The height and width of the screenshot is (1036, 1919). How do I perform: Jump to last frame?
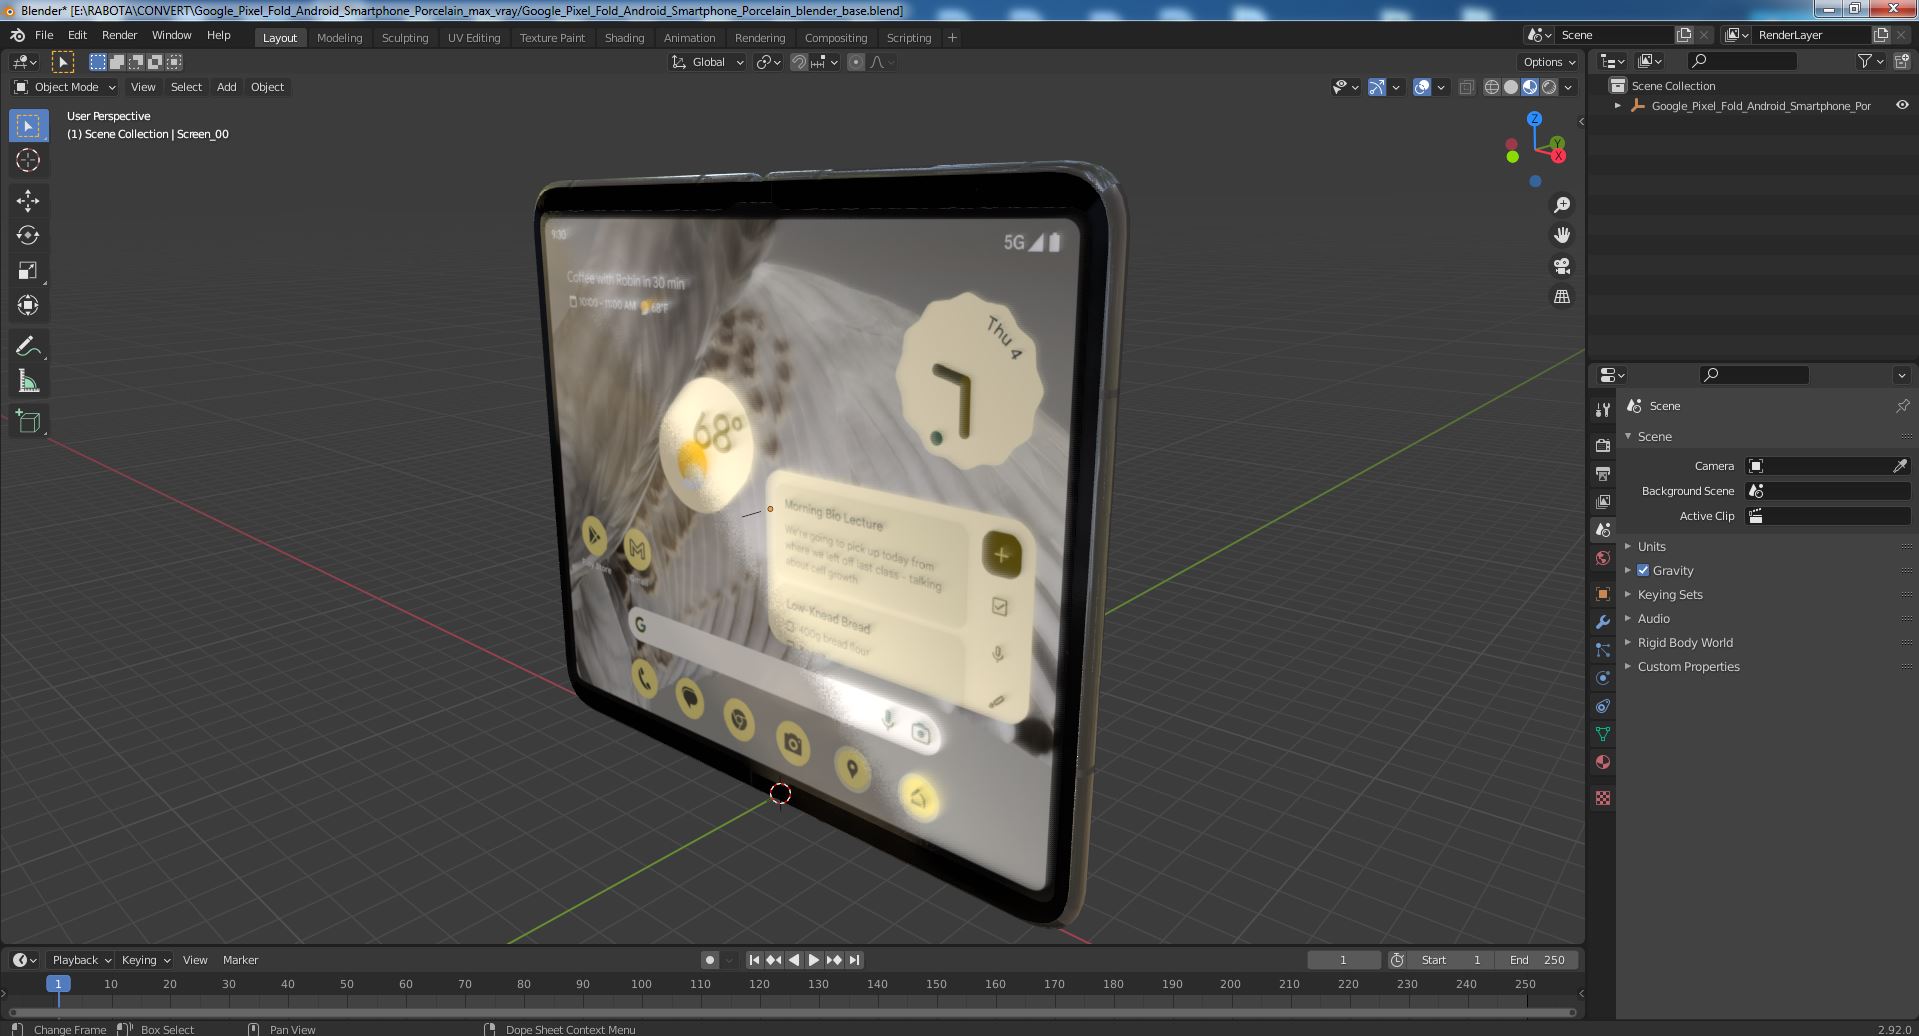click(x=854, y=960)
